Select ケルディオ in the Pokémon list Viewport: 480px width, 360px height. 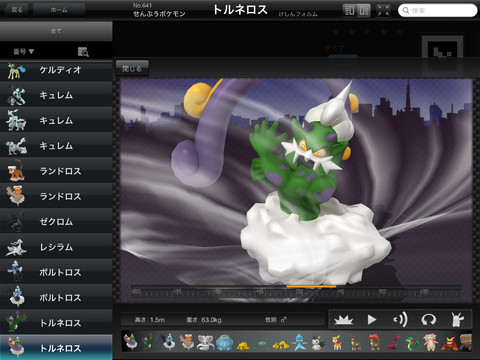pyautogui.click(x=56, y=70)
